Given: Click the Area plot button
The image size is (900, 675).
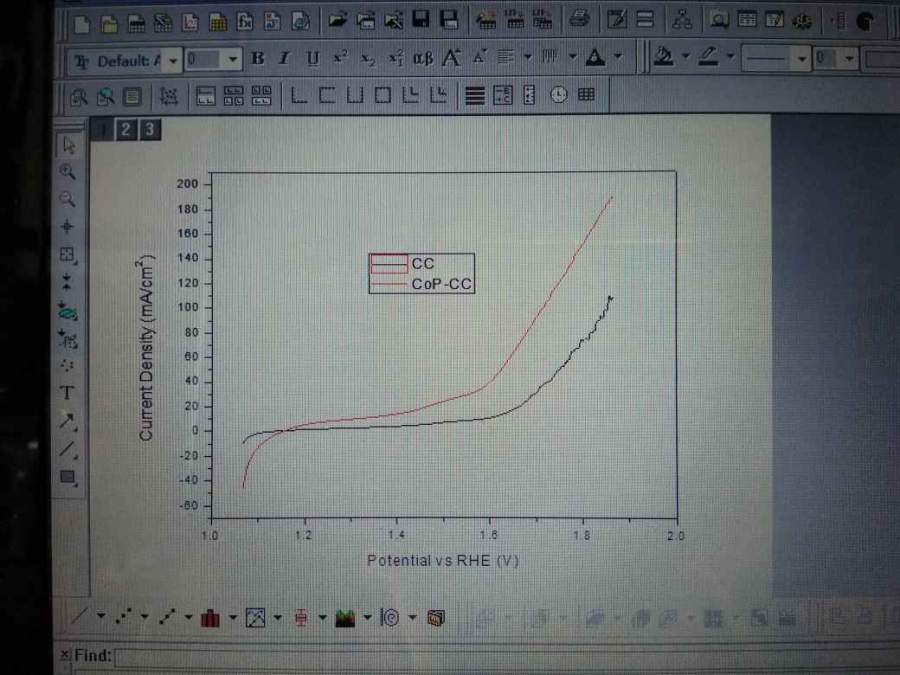Looking at the screenshot, I should [345, 618].
